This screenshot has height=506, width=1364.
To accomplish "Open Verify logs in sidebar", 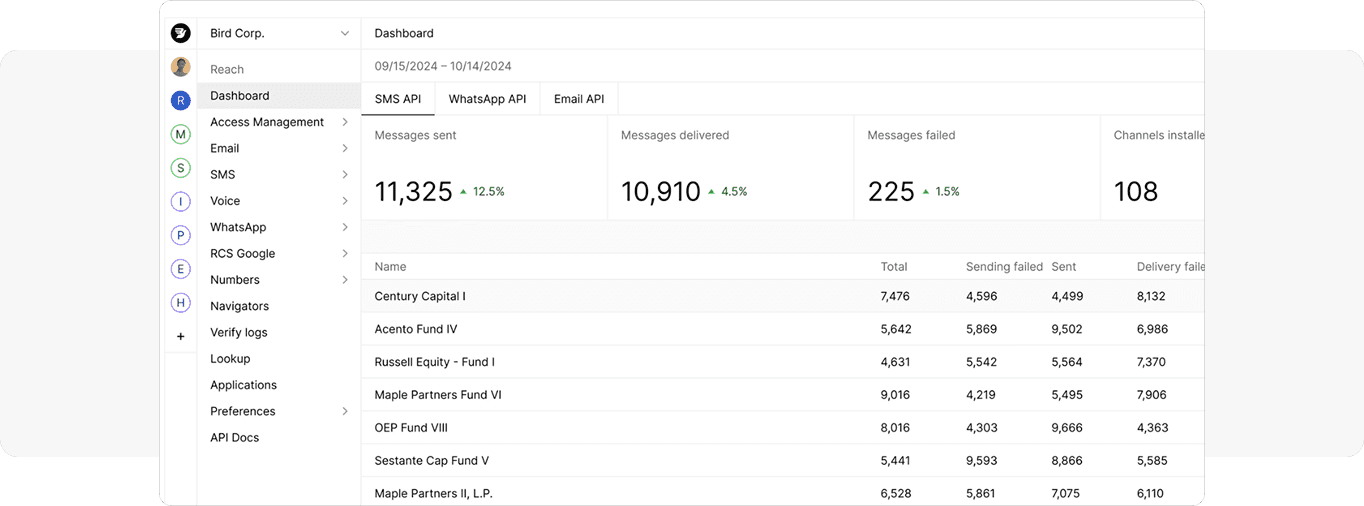I will click(239, 332).
